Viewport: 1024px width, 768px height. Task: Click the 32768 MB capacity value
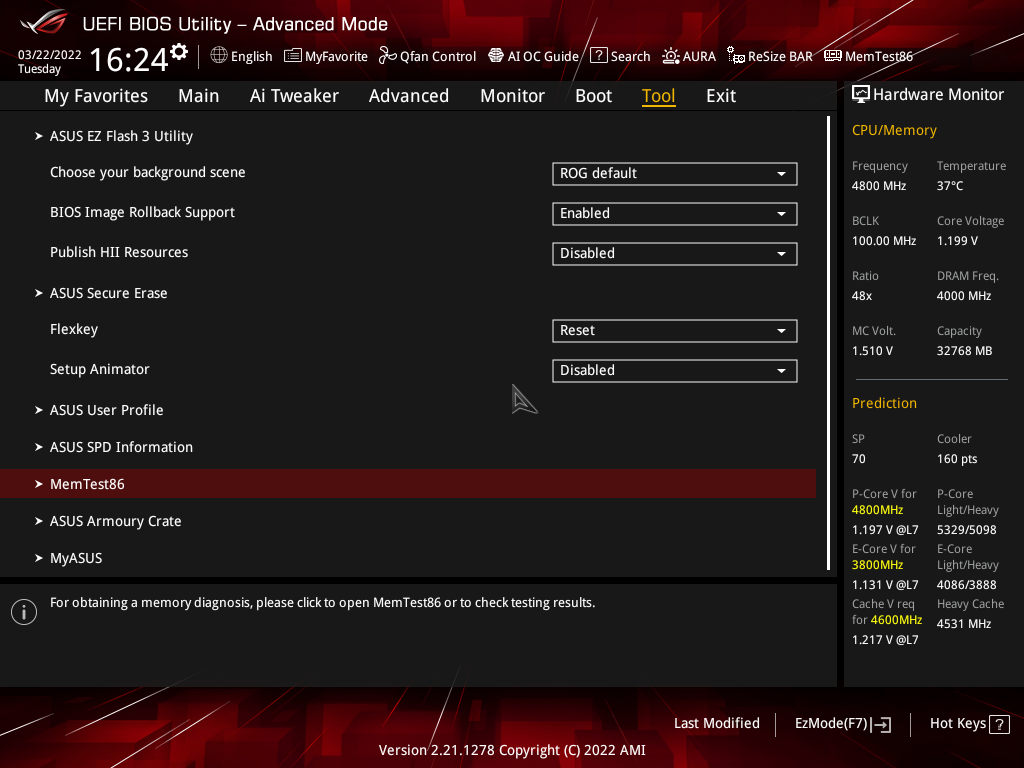click(964, 351)
